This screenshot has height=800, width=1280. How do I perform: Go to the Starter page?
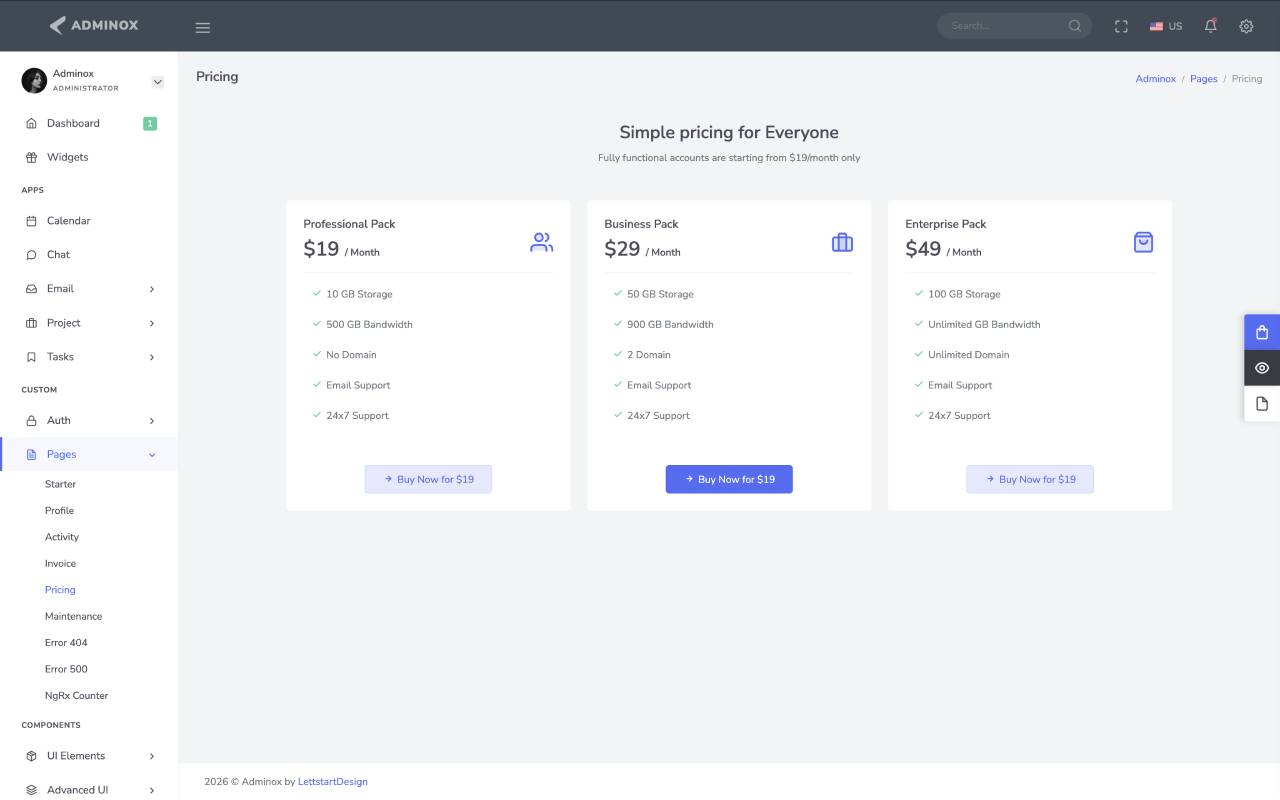(x=60, y=484)
